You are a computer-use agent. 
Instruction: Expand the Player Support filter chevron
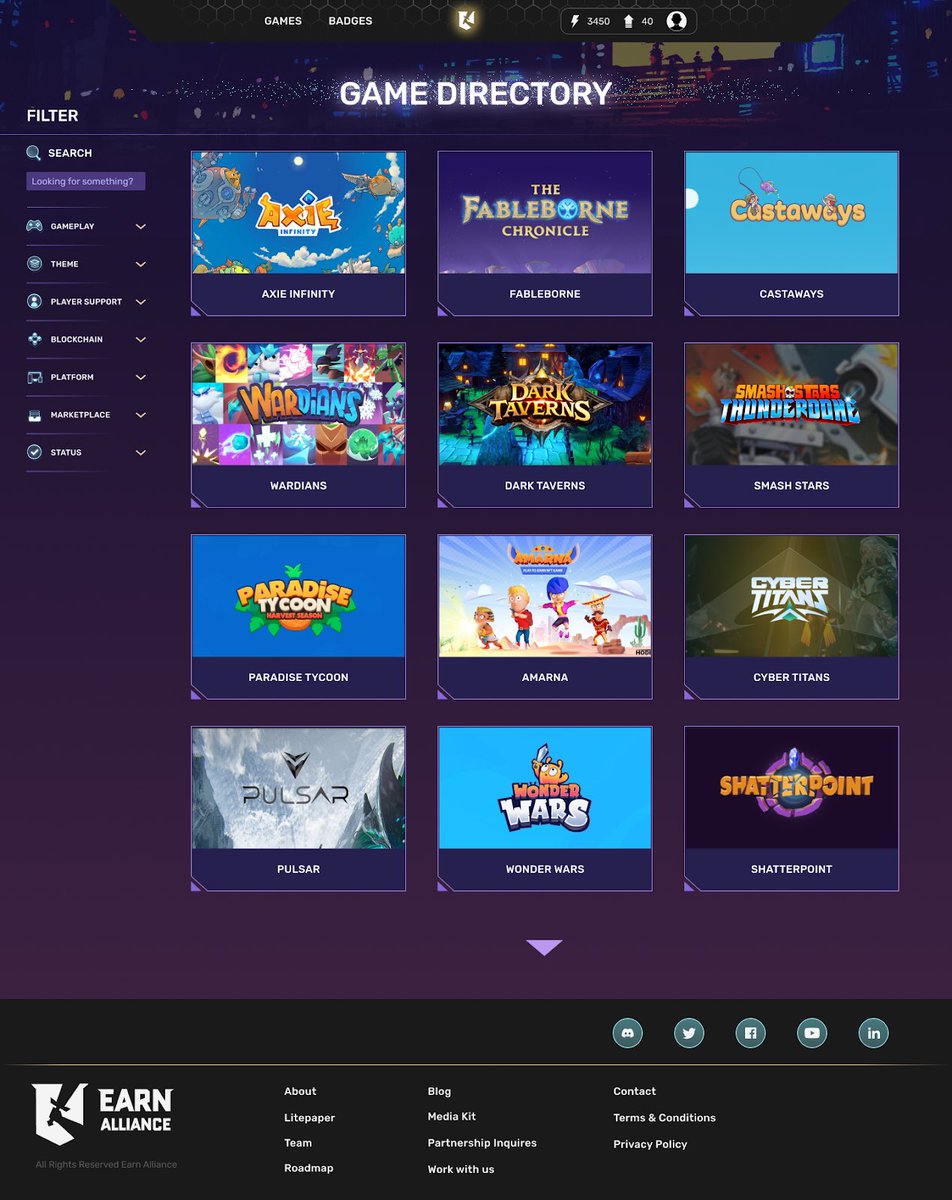[141, 302]
